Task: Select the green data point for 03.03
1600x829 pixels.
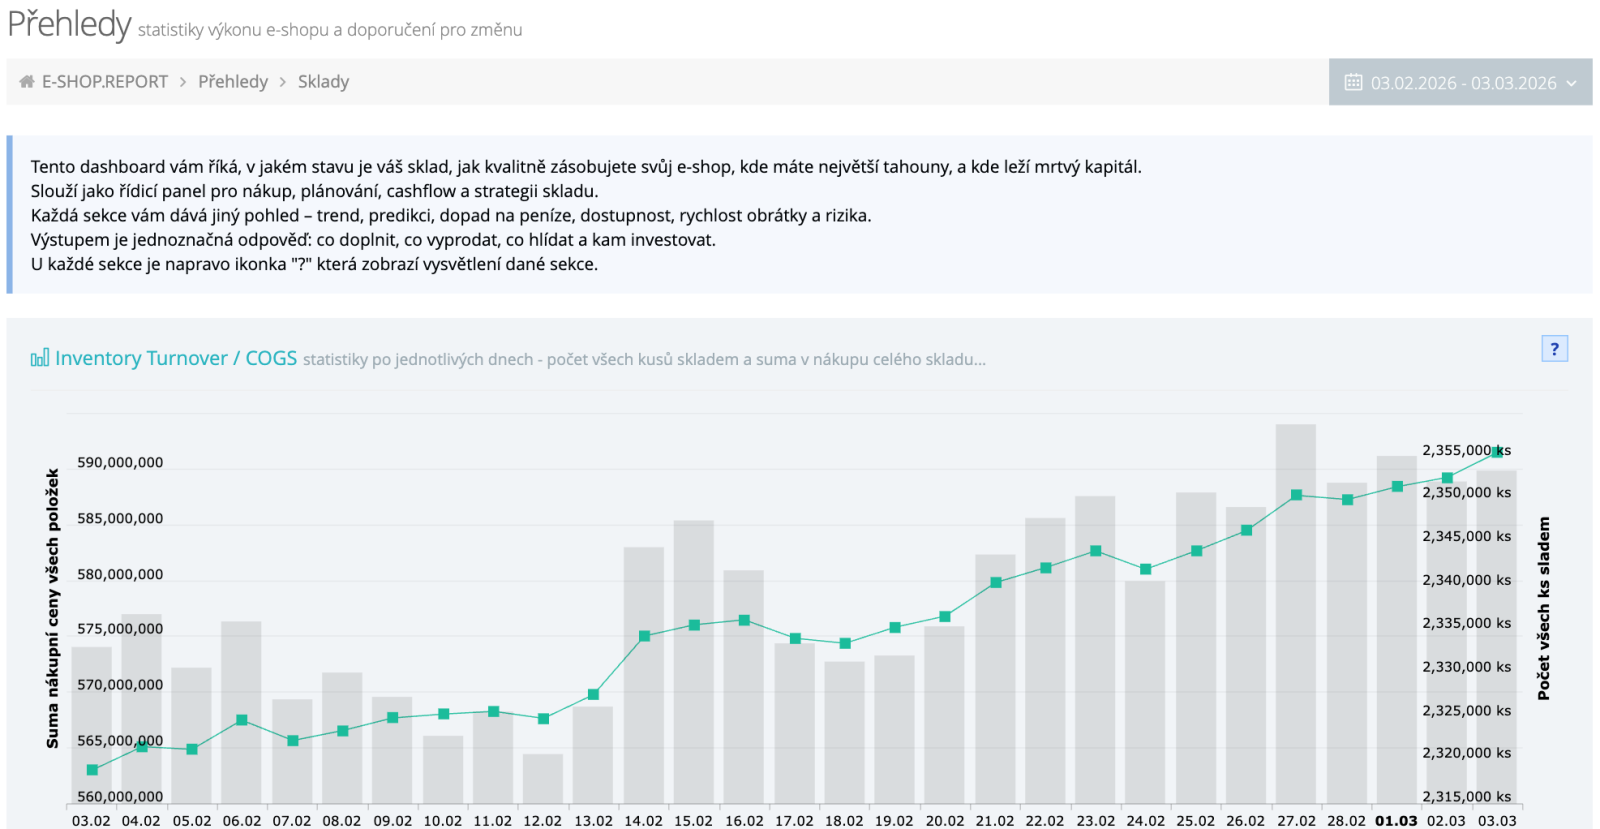Action: pyautogui.click(x=1497, y=452)
